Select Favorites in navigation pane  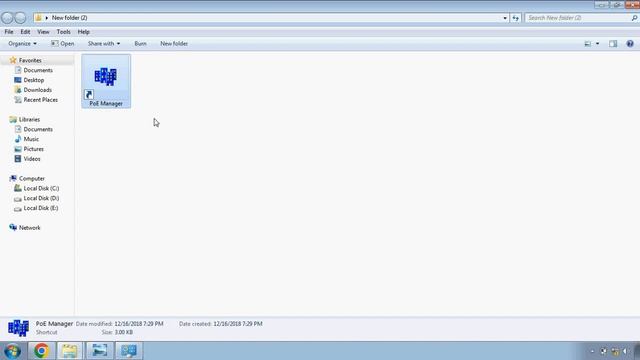click(30, 60)
